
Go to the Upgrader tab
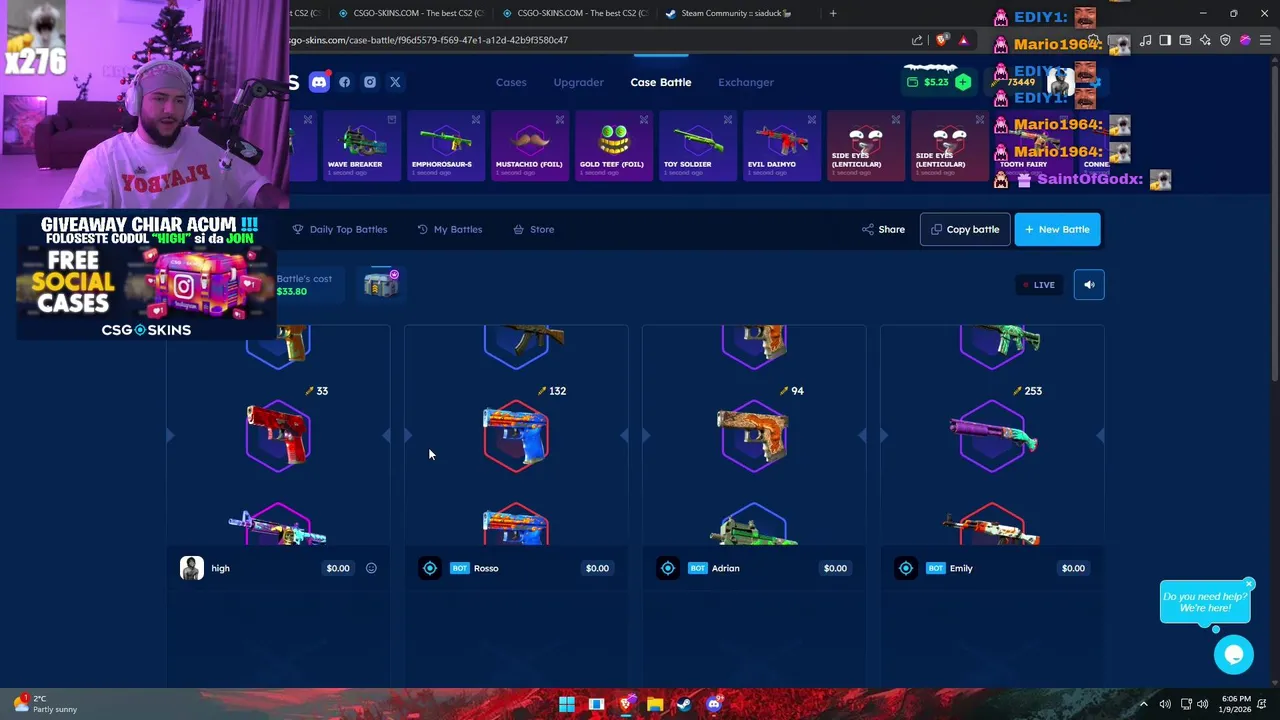(579, 82)
